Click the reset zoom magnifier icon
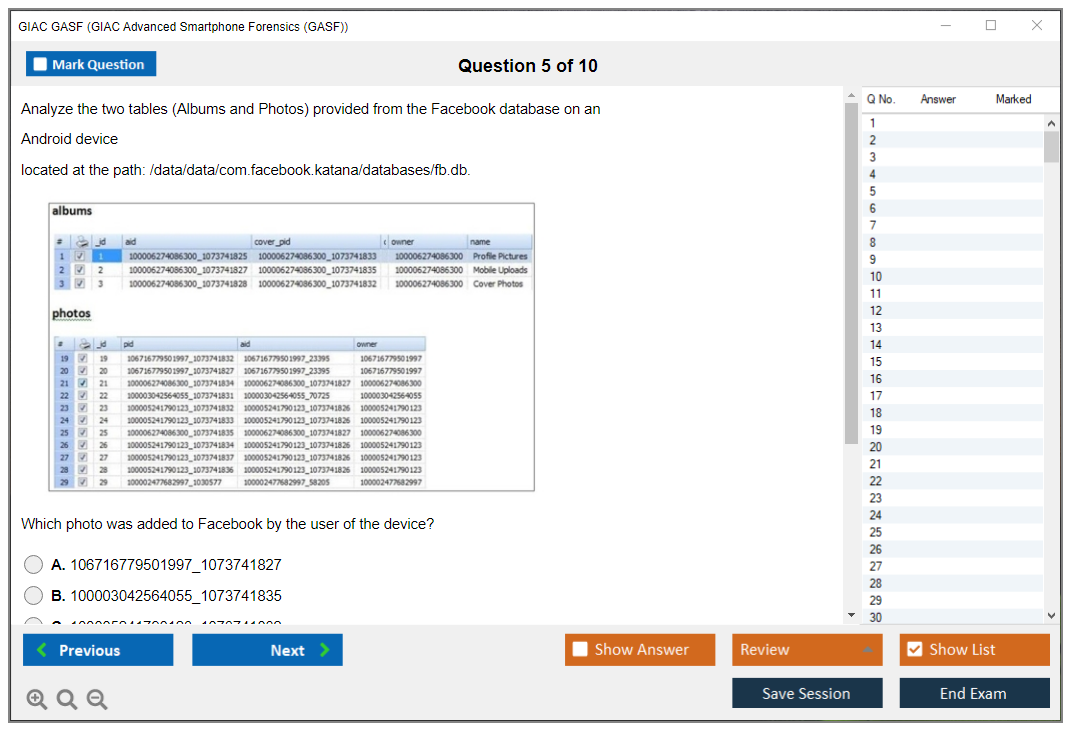 (67, 700)
